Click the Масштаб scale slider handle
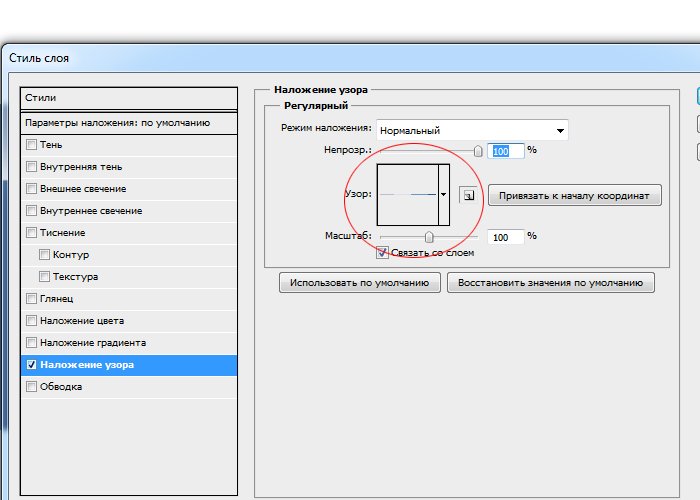Image resolution: width=700 pixels, height=500 pixels. [429, 237]
